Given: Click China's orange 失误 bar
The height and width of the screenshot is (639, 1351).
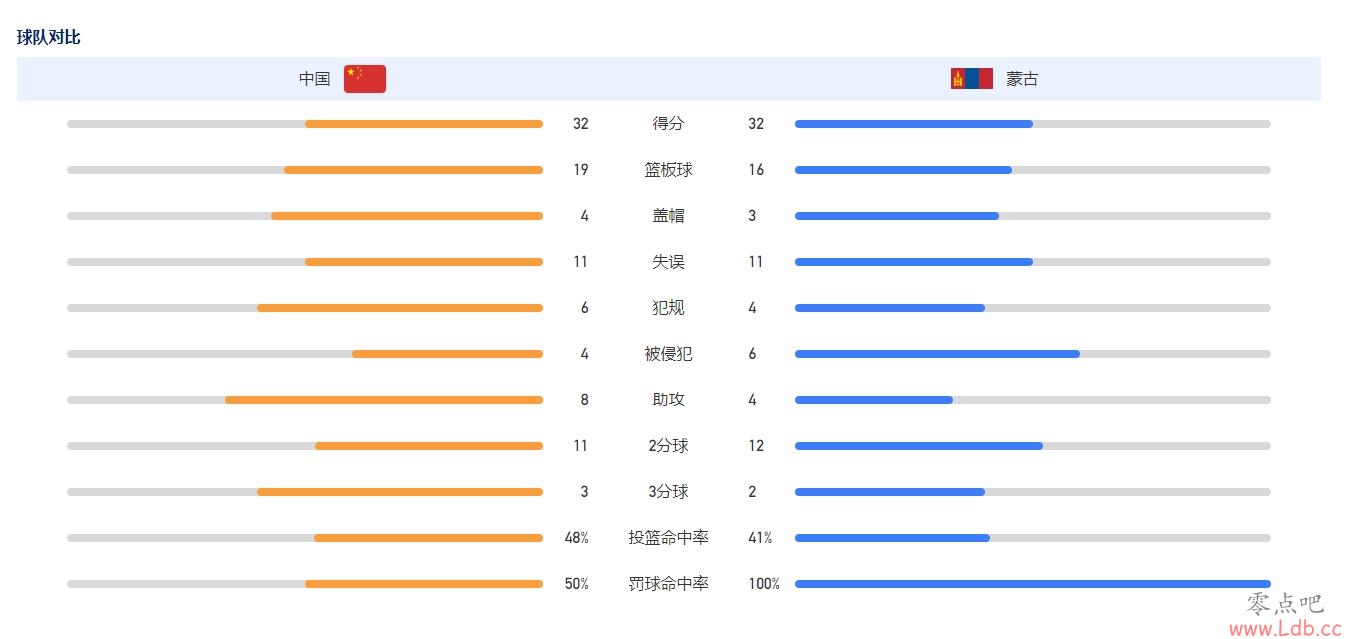Looking at the screenshot, I should 424,262.
